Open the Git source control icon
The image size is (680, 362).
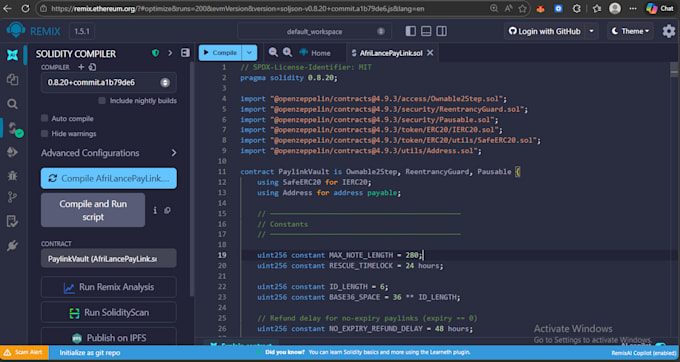pyautogui.click(x=12, y=198)
